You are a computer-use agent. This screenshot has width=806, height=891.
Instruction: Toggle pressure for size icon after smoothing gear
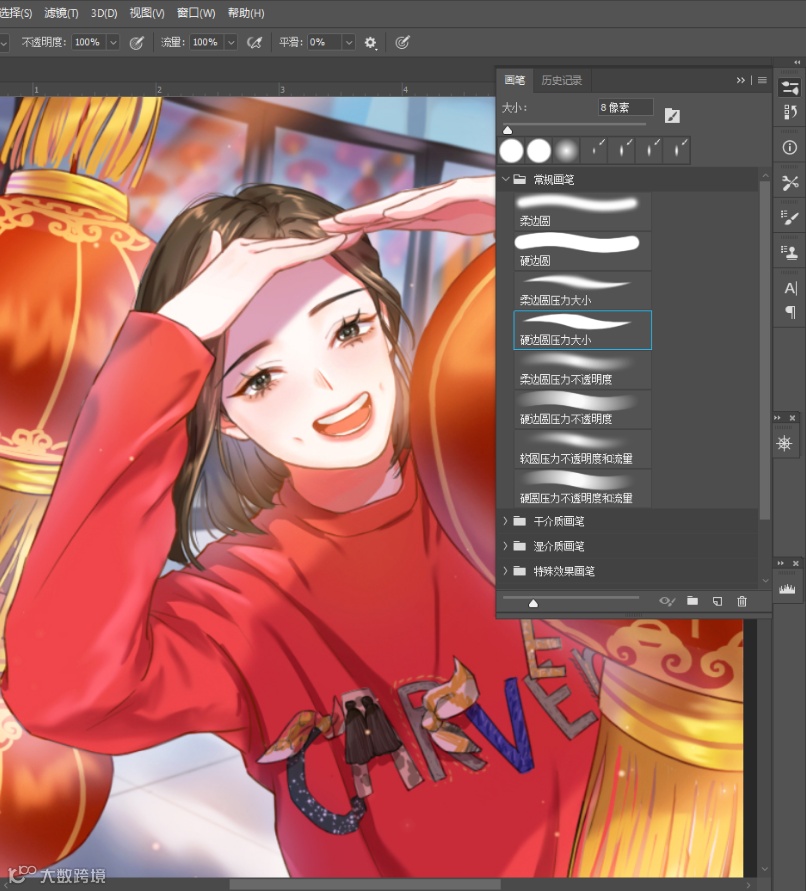(x=402, y=43)
